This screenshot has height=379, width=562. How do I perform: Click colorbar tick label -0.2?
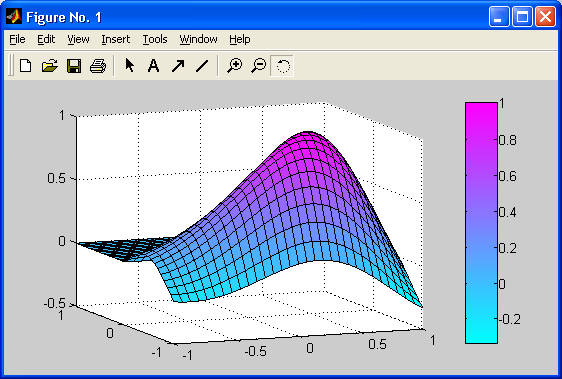pyautogui.click(x=509, y=319)
